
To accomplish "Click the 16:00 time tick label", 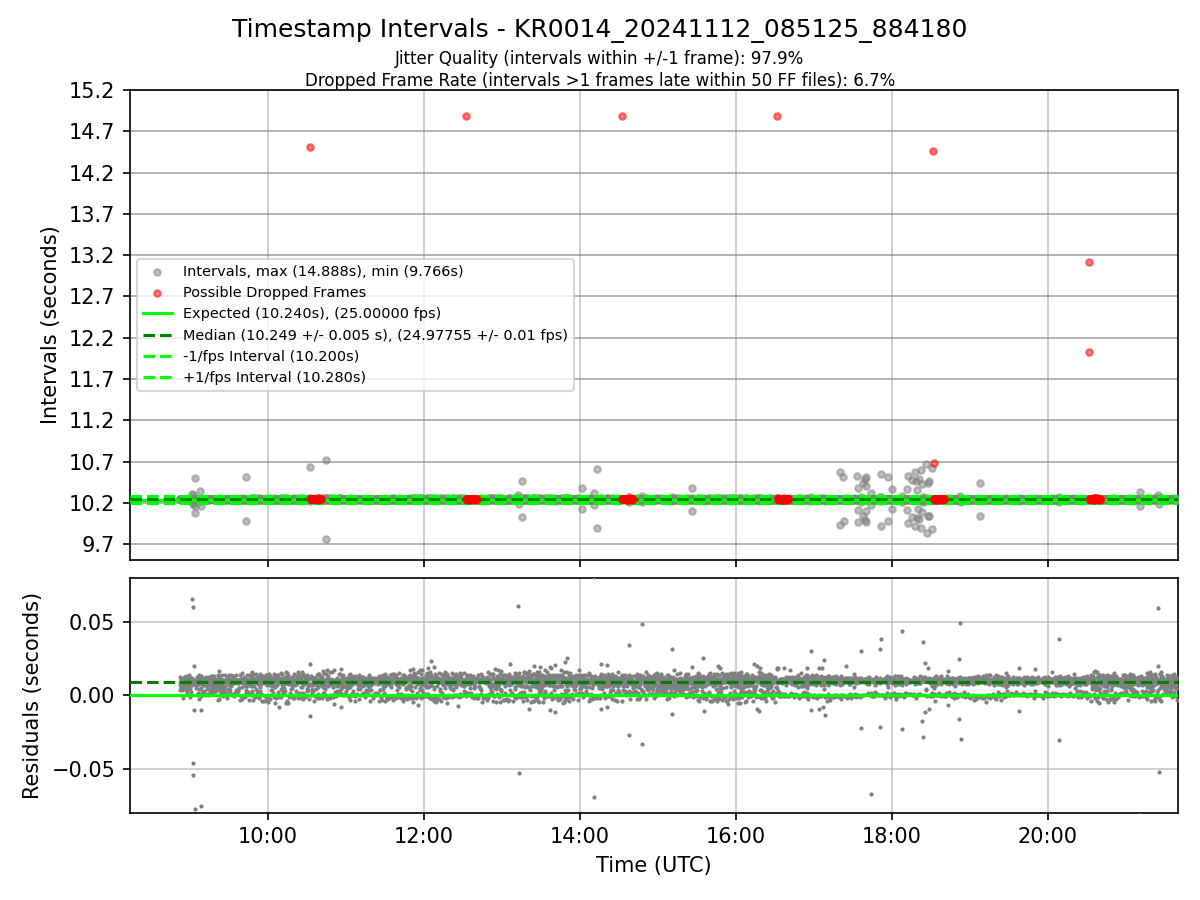I will (x=736, y=834).
